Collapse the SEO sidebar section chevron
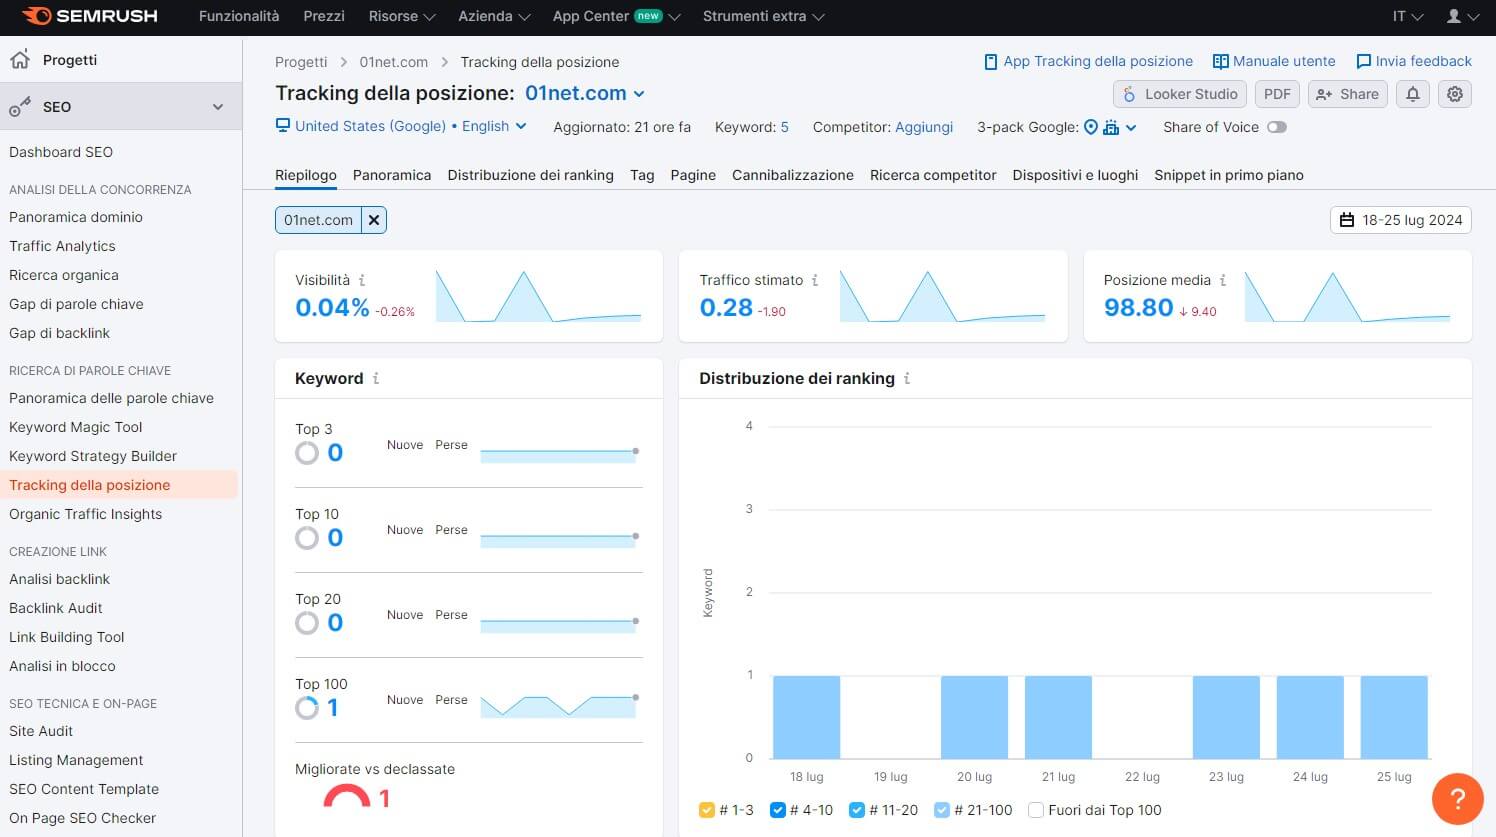The height and width of the screenshot is (837, 1496). (218, 107)
